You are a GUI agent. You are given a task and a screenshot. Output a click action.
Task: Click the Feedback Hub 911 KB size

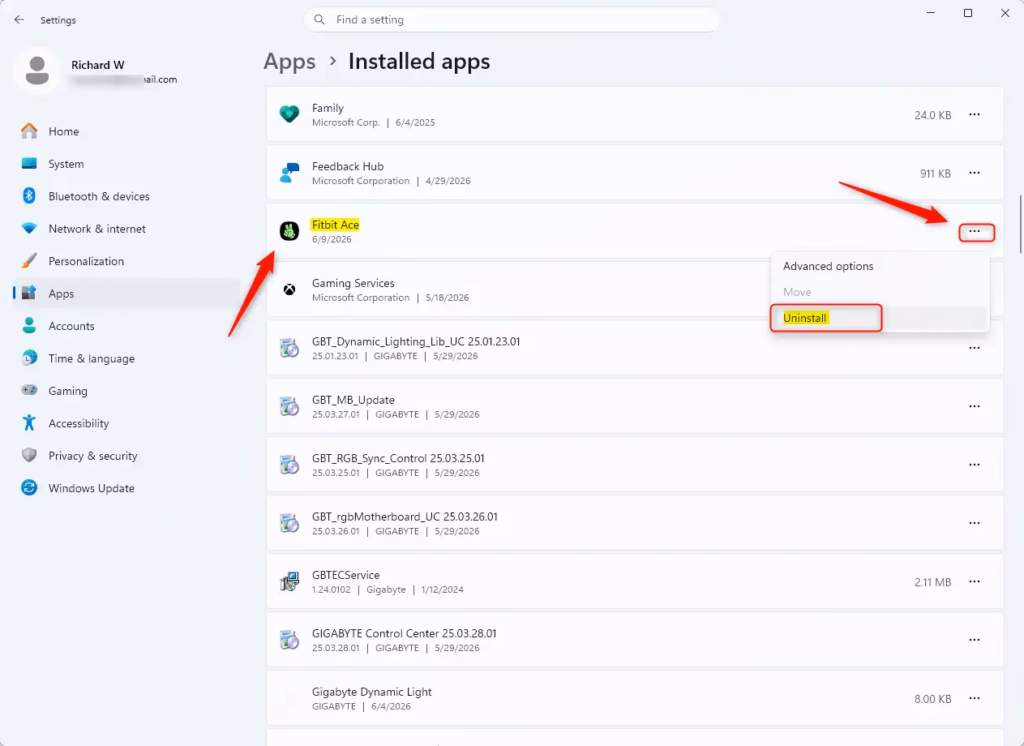point(935,174)
